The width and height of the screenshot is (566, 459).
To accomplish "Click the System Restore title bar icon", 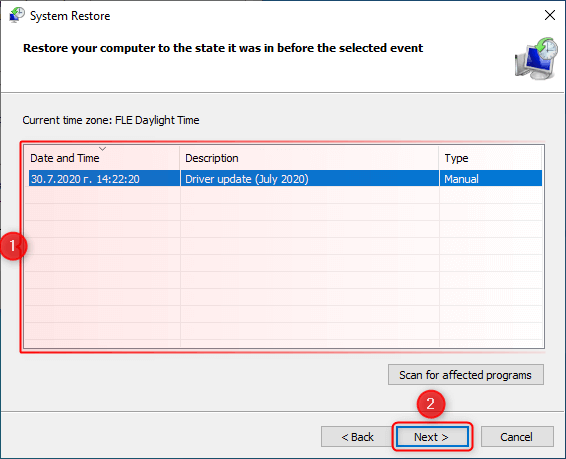I will [17, 15].
